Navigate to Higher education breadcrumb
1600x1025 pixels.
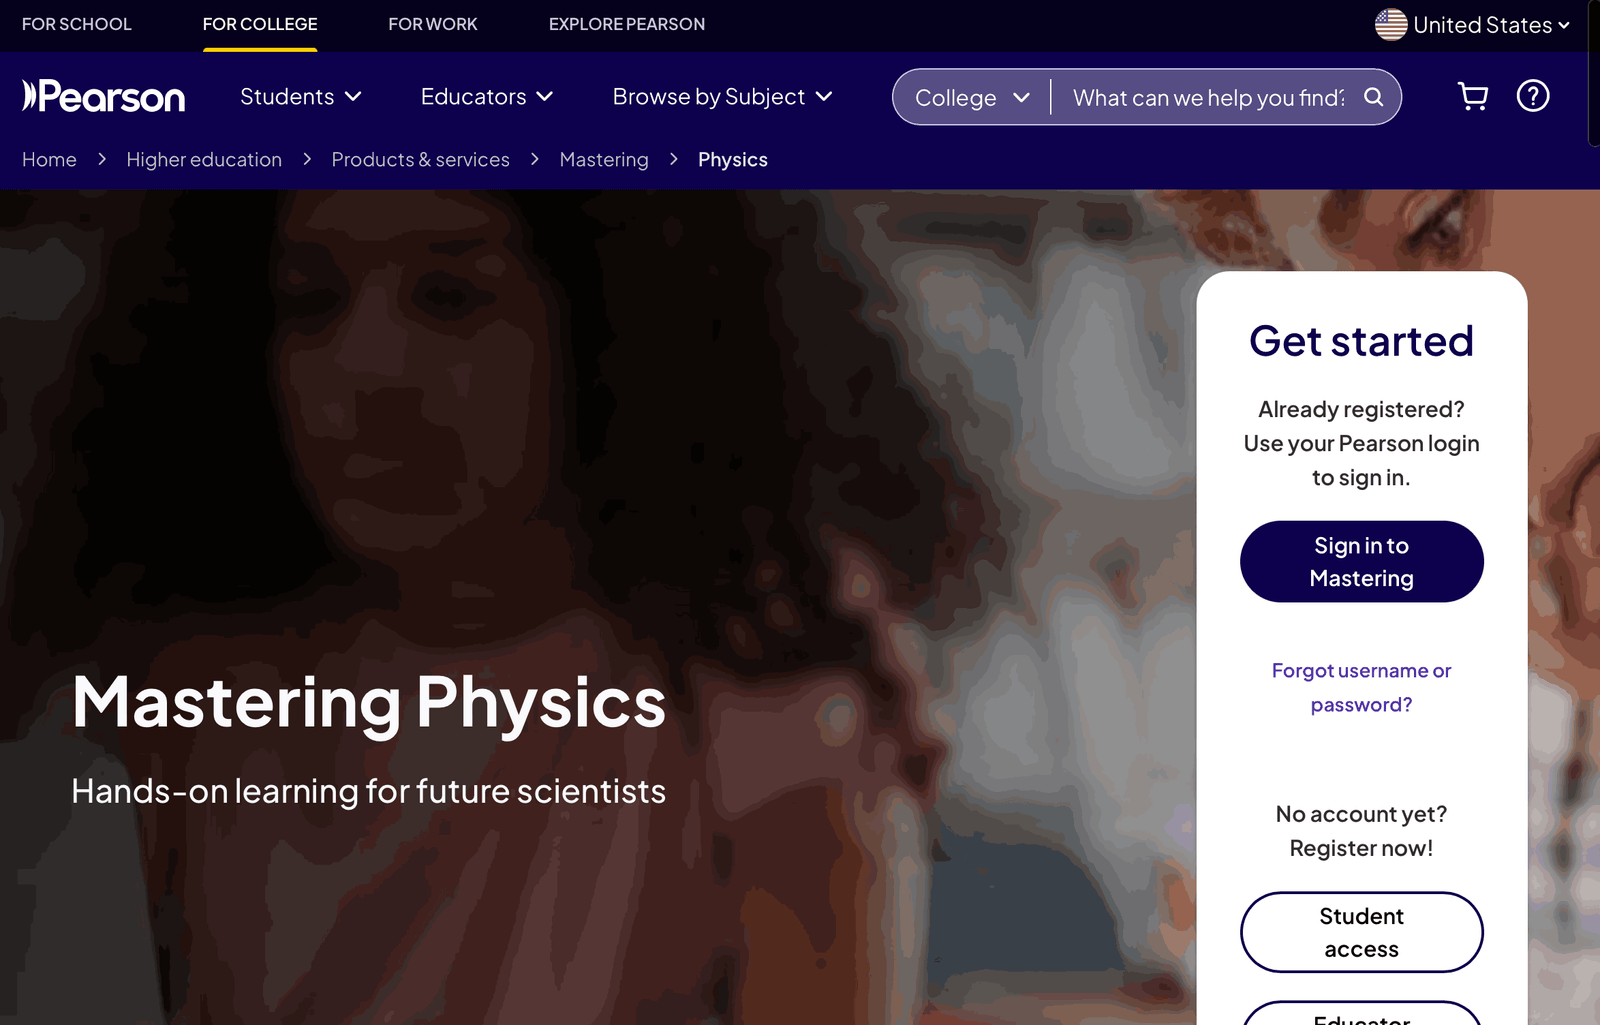coord(204,160)
